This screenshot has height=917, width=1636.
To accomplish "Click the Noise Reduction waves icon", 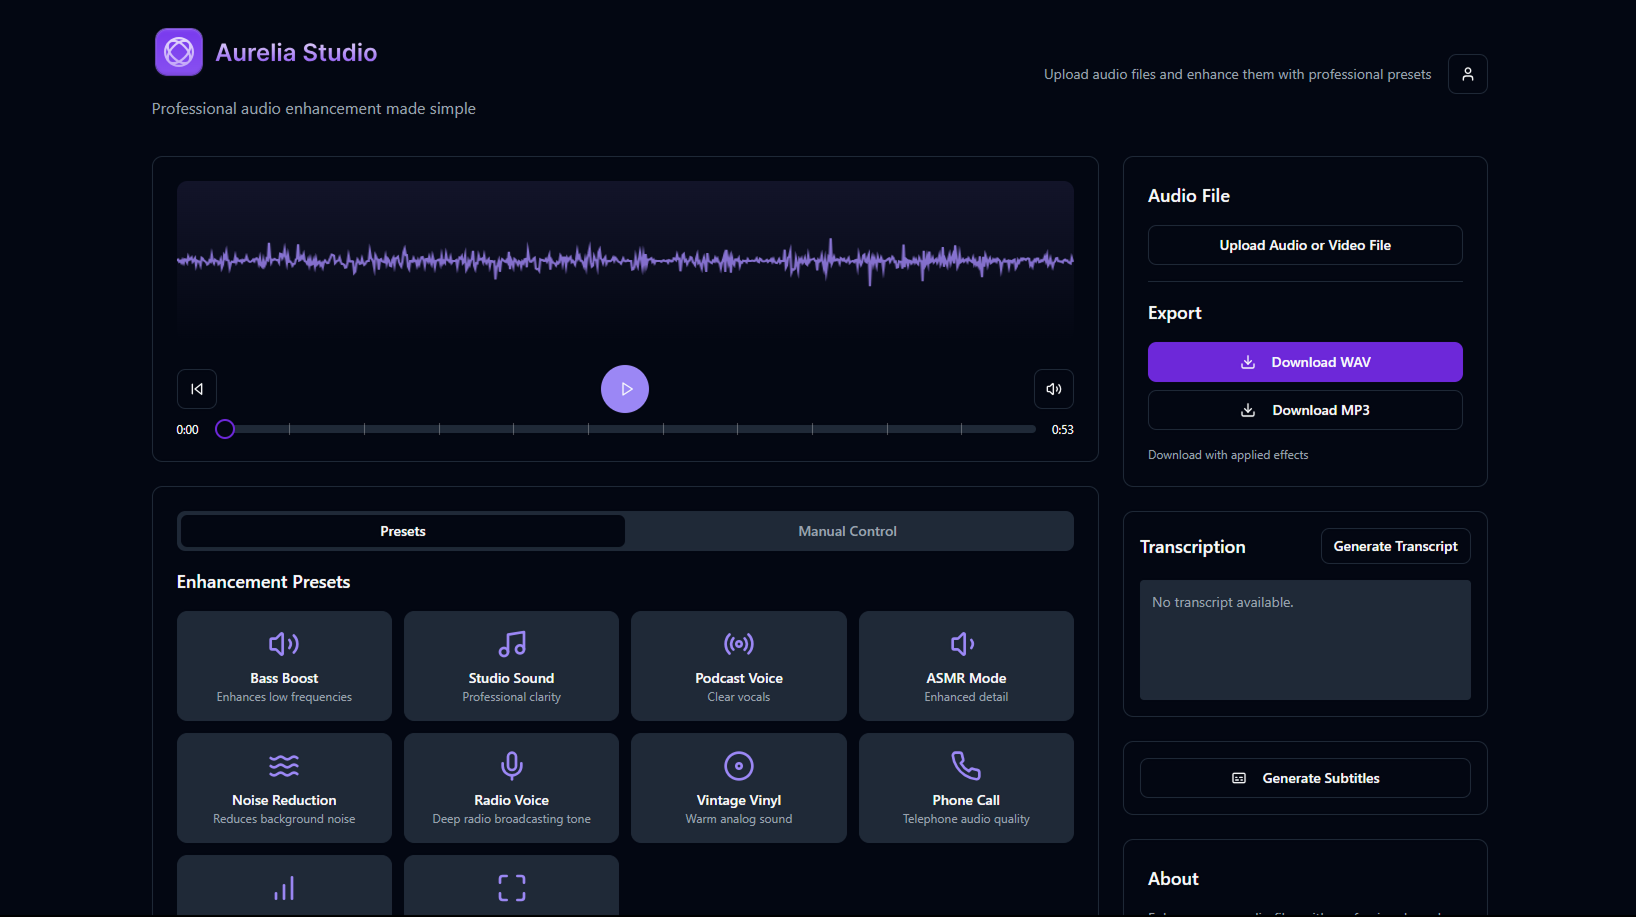I will pyautogui.click(x=284, y=766).
